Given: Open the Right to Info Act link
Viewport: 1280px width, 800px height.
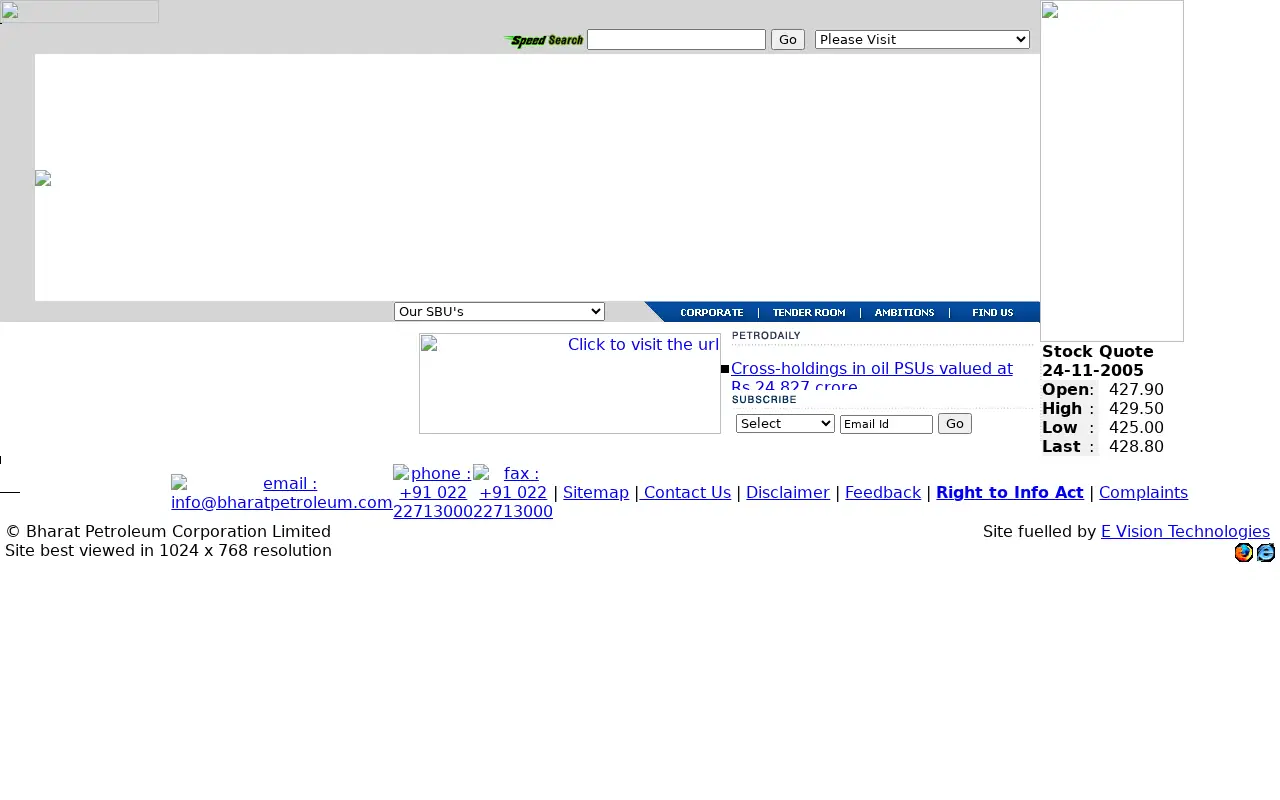Looking at the screenshot, I should (x=1010, y=493).
